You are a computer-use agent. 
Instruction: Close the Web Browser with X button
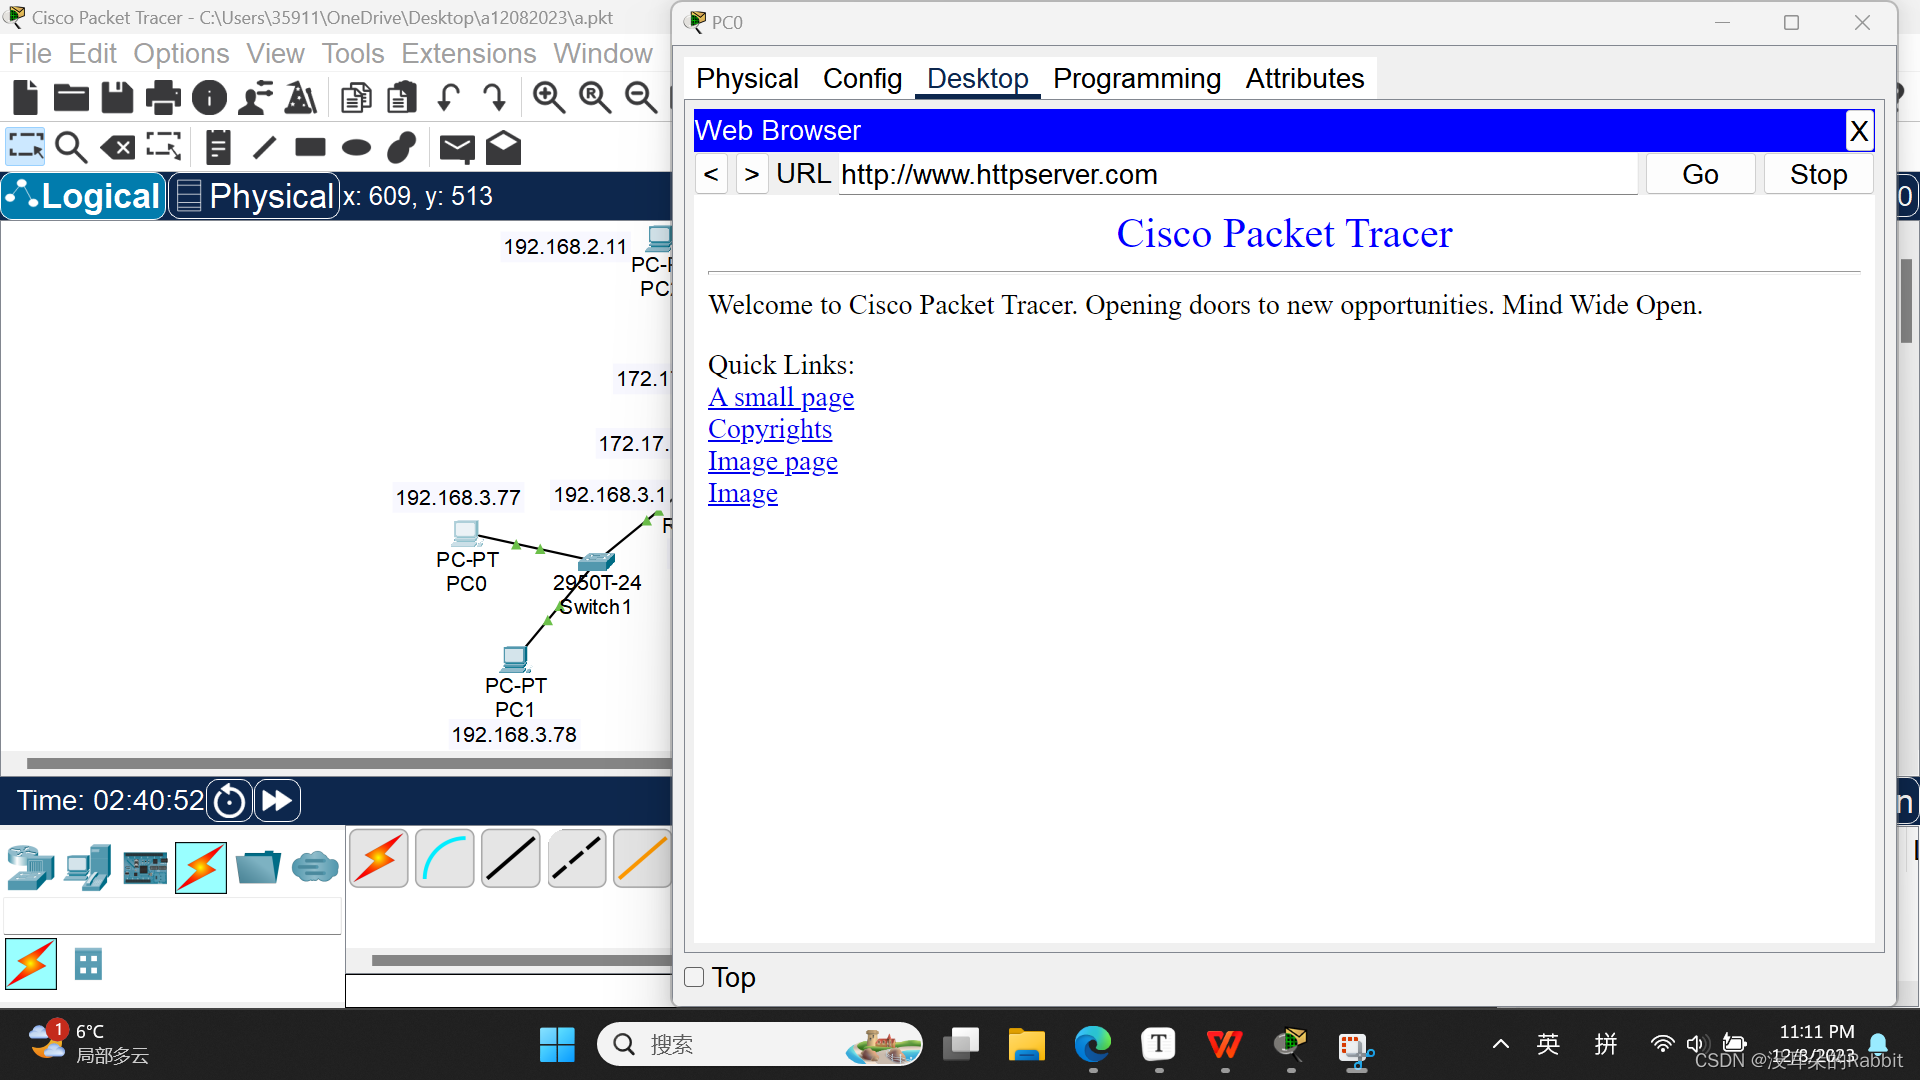tap(1859, 130)
